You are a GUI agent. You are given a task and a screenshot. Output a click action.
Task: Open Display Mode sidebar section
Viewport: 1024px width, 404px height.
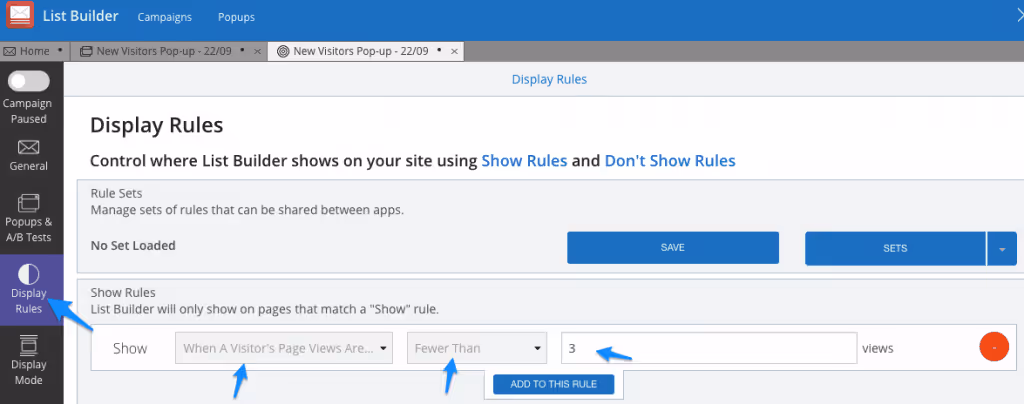(29, 360)
